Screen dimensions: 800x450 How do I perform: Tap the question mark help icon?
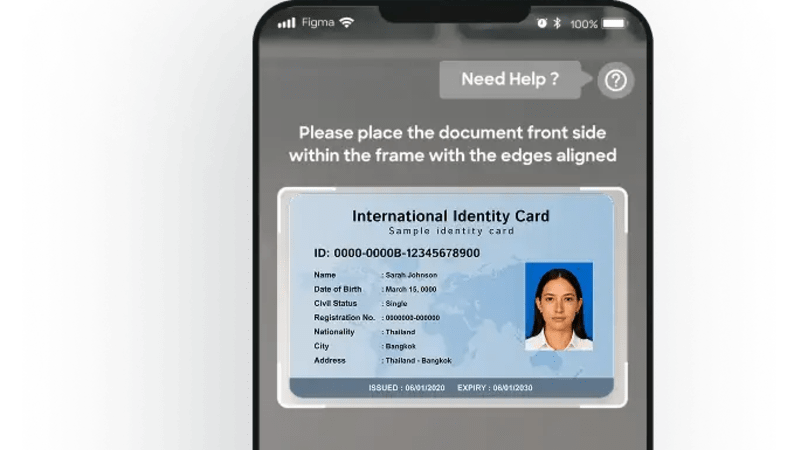click(615, 80)
